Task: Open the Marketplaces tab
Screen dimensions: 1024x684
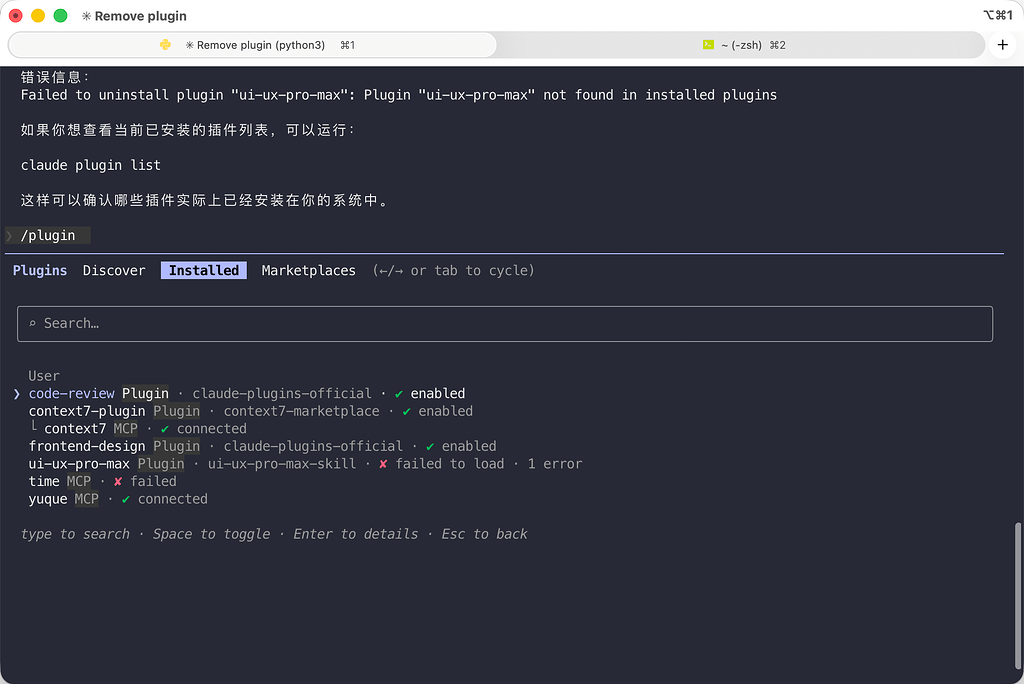Action: click(x=308, y=270)
